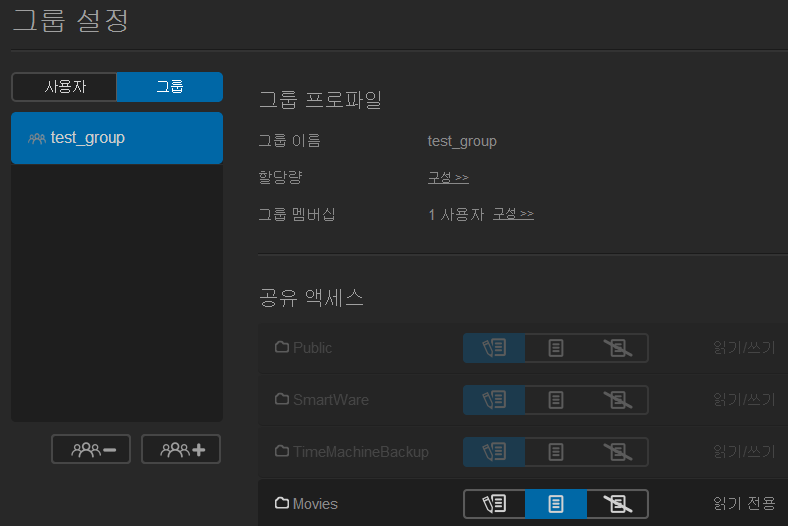Deny access to the Public share

(x=617, y=348)
